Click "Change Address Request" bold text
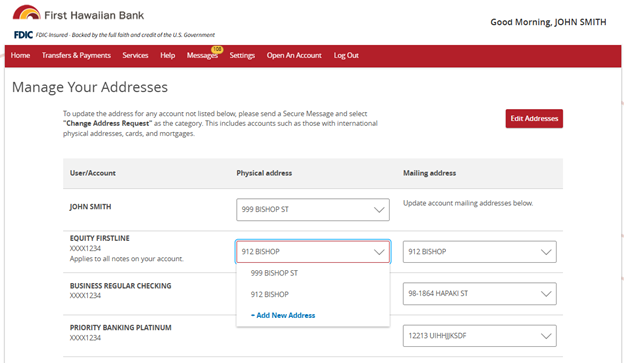Screen dimensions: 624x363 pos(107,123)
